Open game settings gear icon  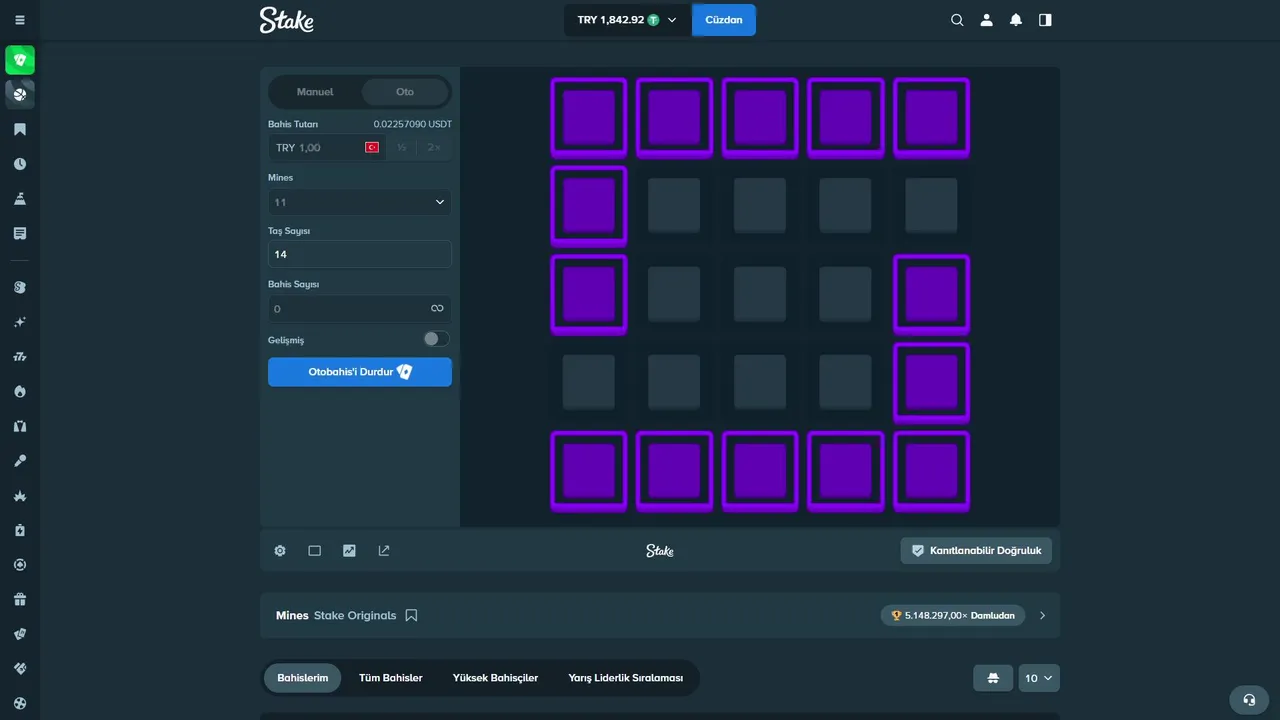(x=280, y=551)
